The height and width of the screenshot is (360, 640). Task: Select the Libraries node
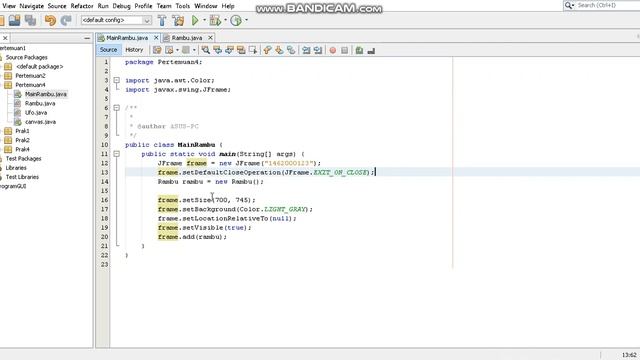tap(16, 168)
